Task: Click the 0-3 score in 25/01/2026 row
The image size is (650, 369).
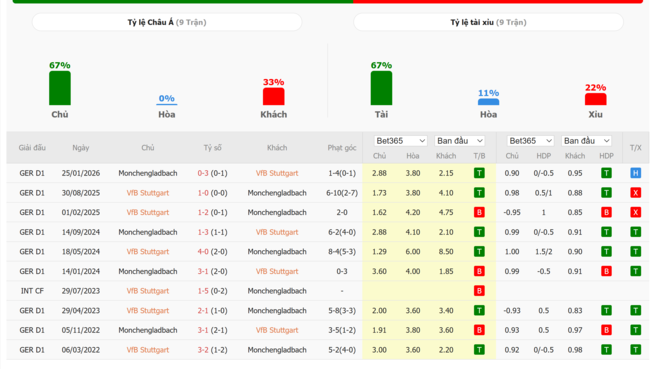Action: (x=203, y=173)
